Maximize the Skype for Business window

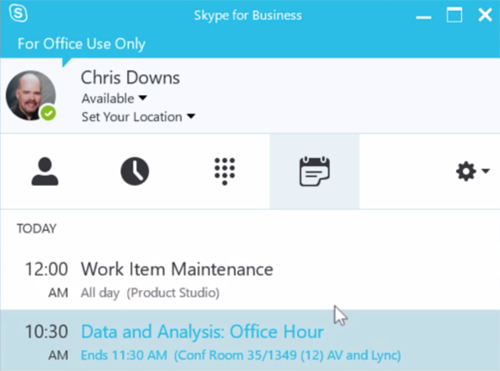click(454, 15)
